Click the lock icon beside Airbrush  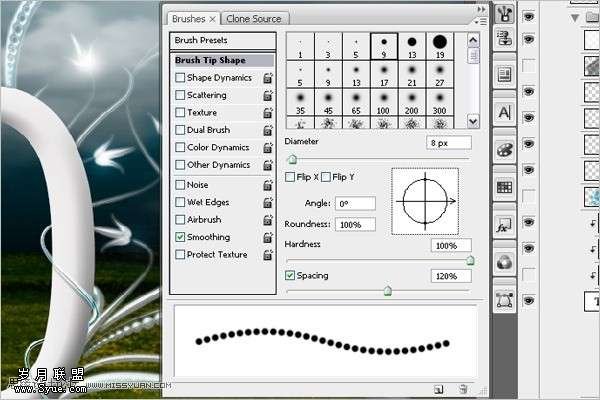point(268,220)
